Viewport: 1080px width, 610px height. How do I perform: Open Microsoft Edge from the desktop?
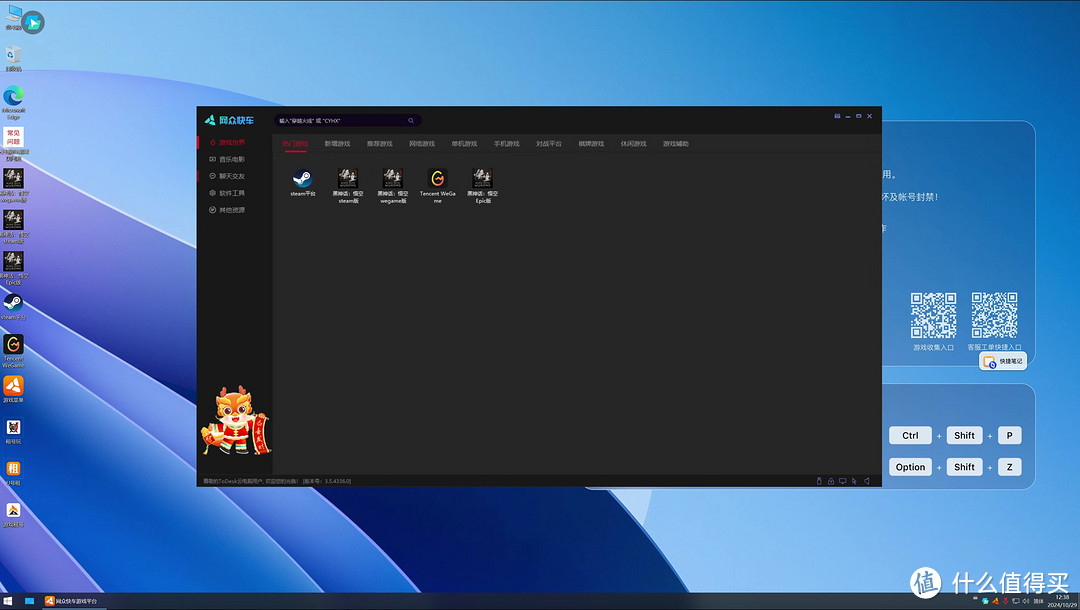click(x=13, y=96)
